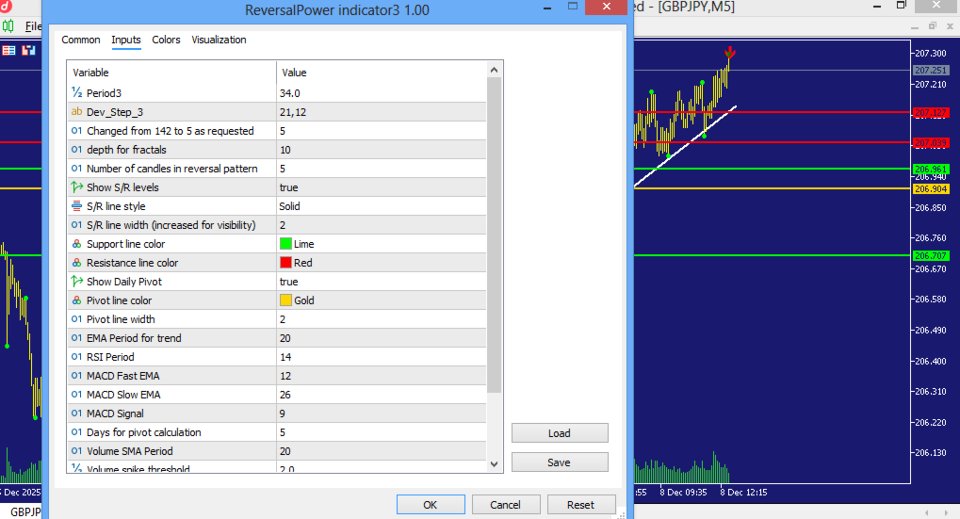Viewport: 960px width, 519px height.
Task: Open the File menu in main window
Action: [32, 26]
